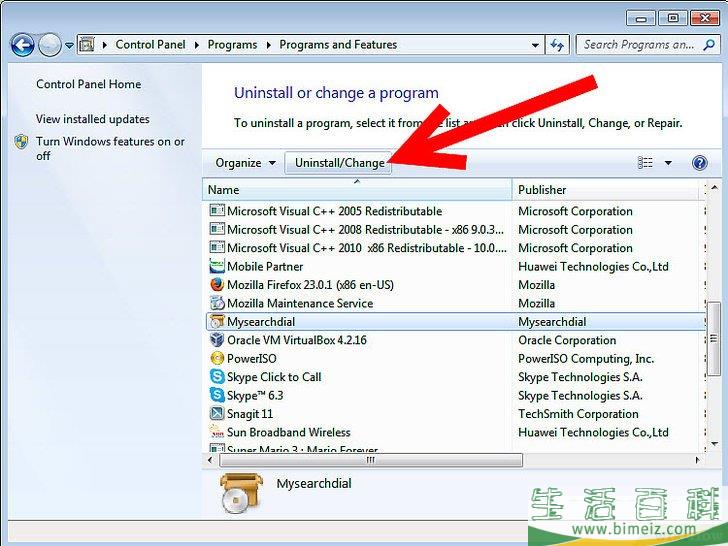The image size is (728, 546).
Task: Select the Oracle VM VirtualBox icon
Action: [217, 340]
